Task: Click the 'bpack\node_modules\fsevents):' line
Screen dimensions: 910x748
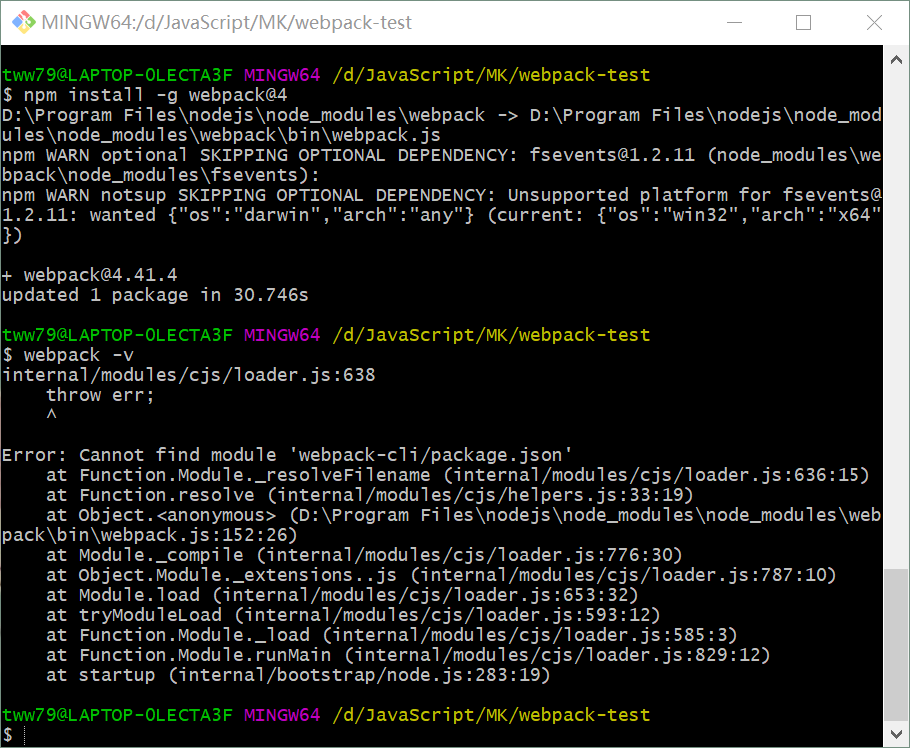Action: 160,175
